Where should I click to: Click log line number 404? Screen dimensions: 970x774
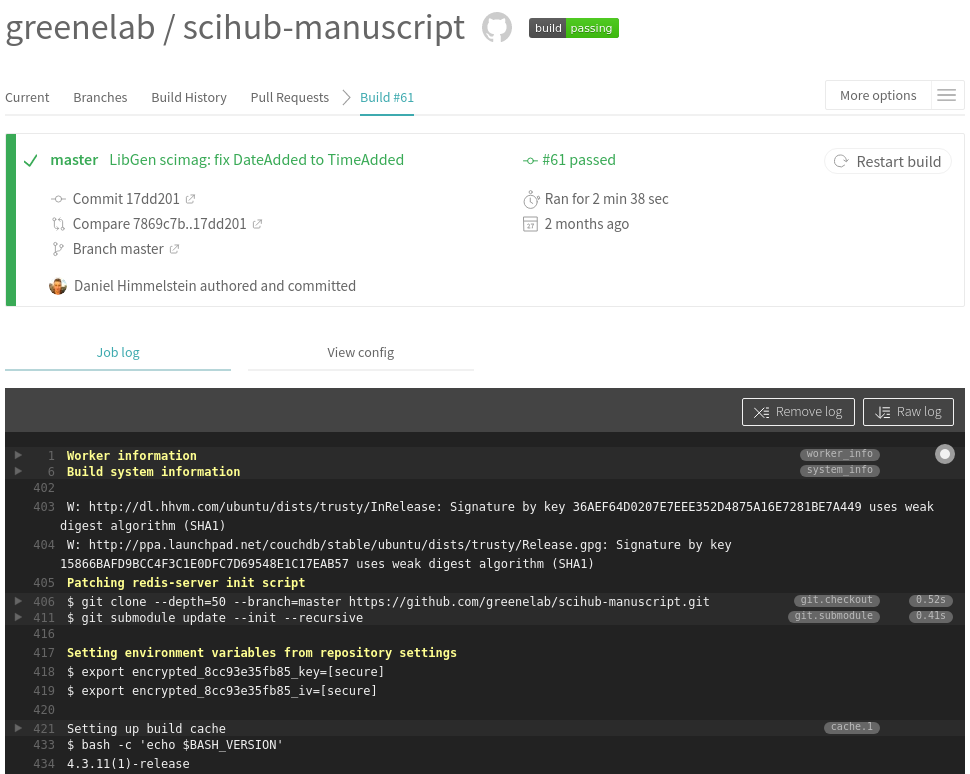[x=44, y=544]
